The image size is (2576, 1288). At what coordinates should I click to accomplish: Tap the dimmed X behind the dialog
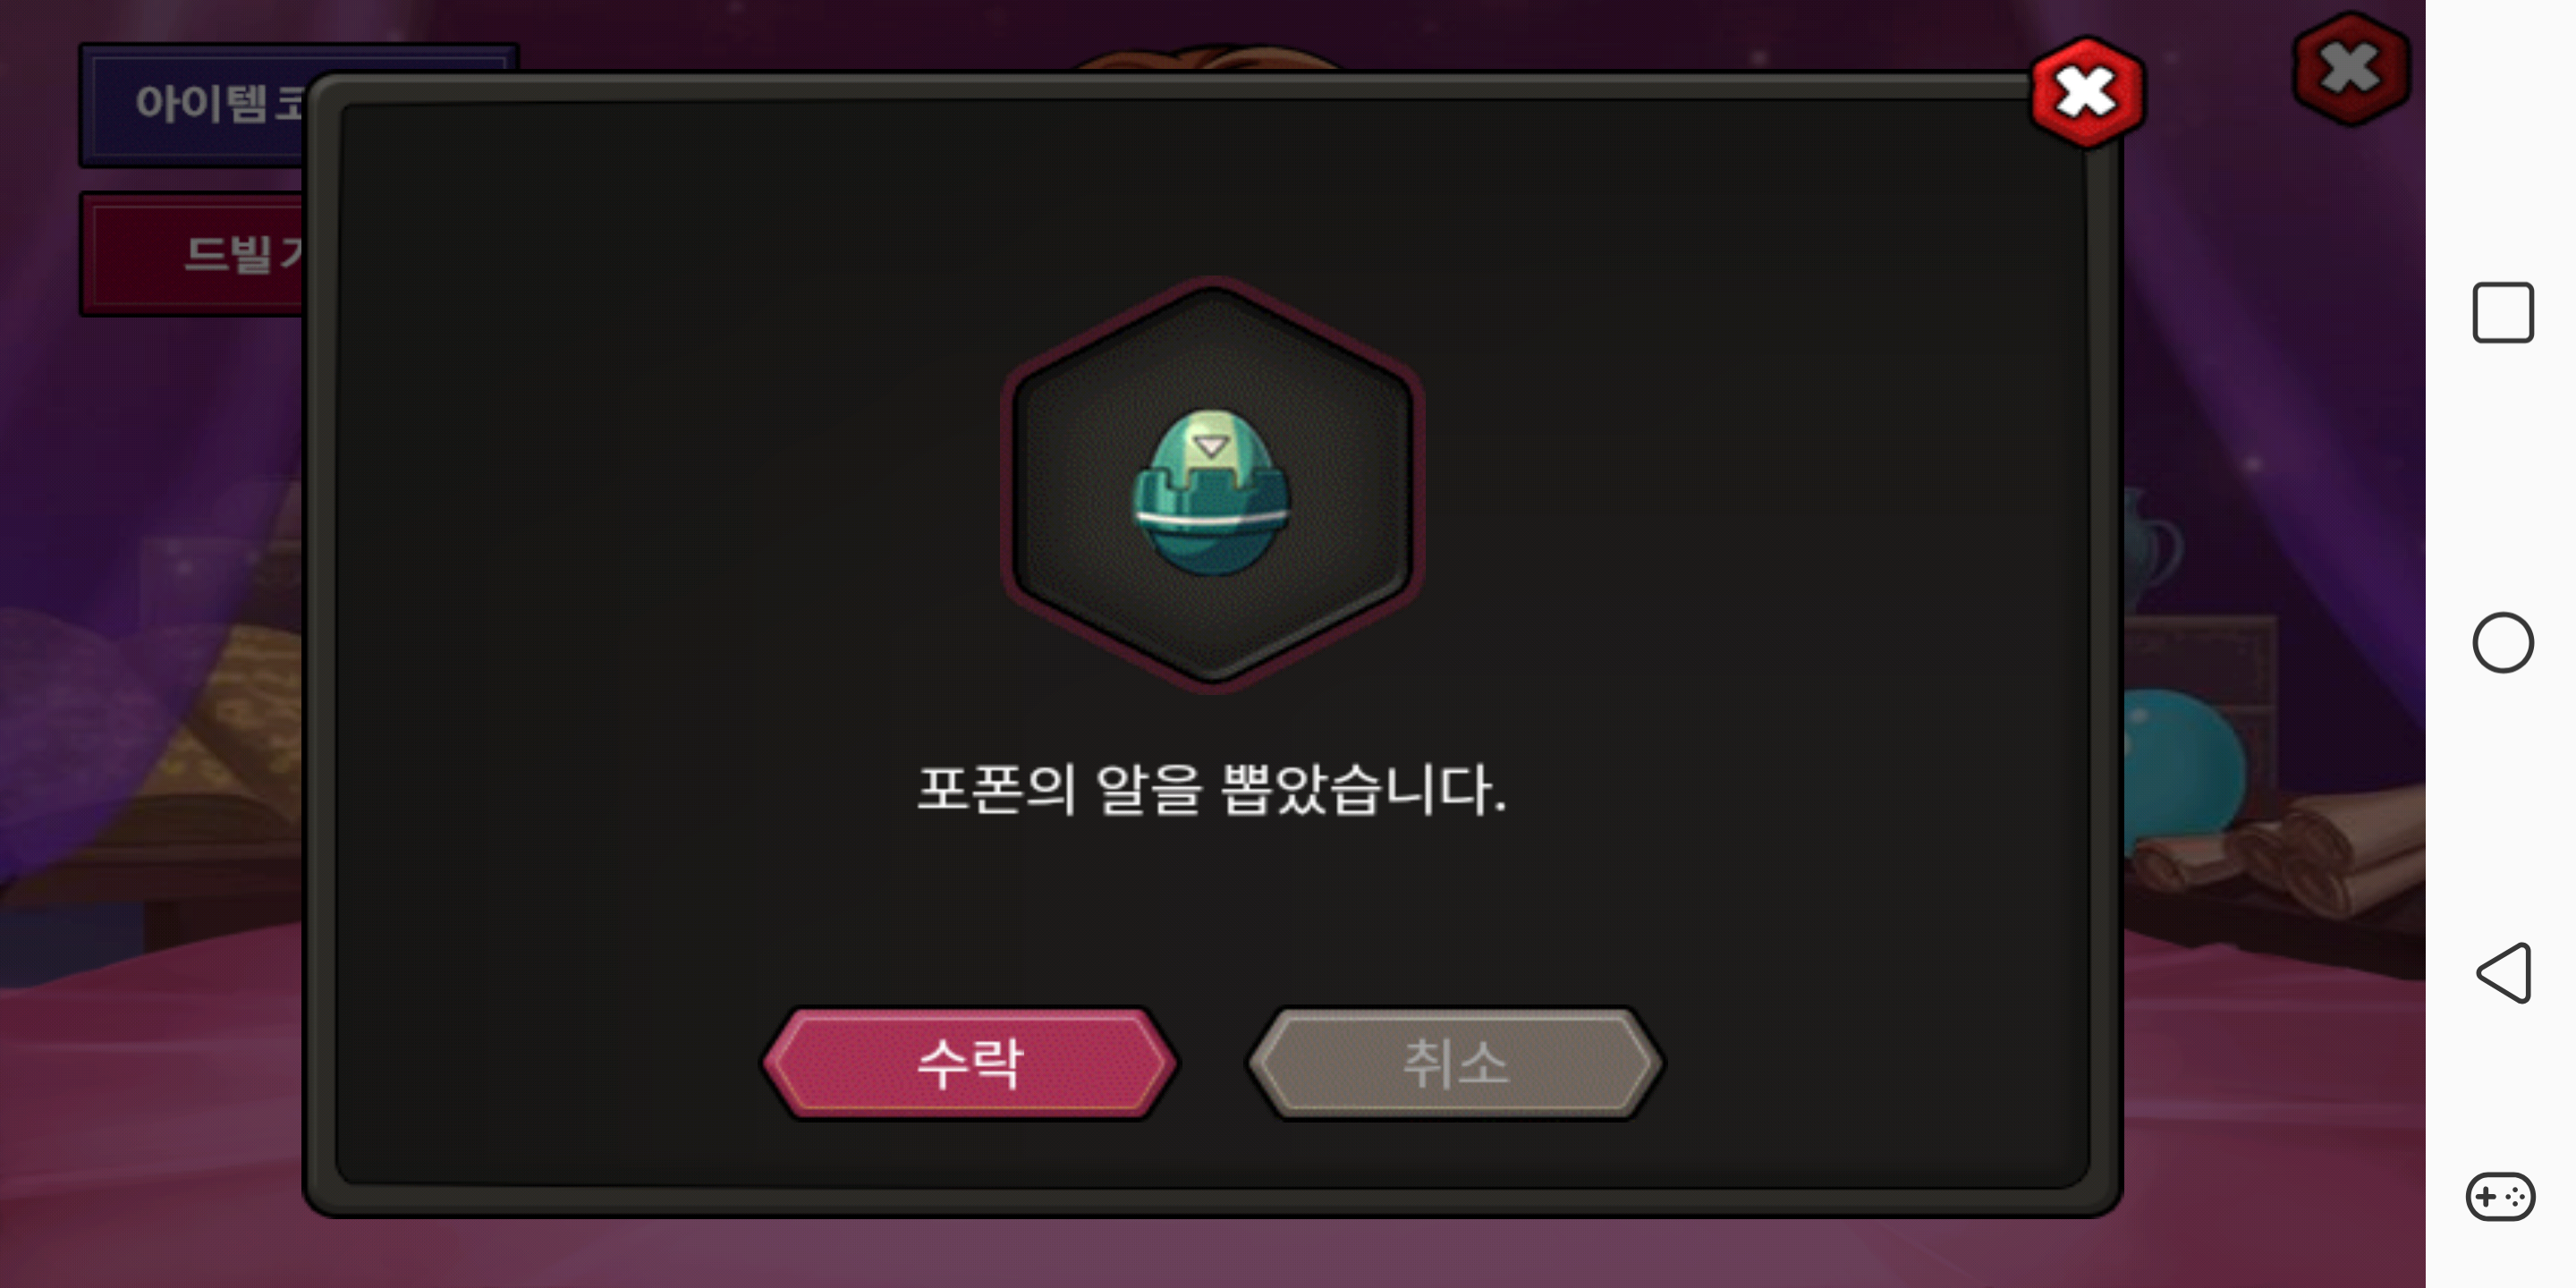tap(2351, 69)
